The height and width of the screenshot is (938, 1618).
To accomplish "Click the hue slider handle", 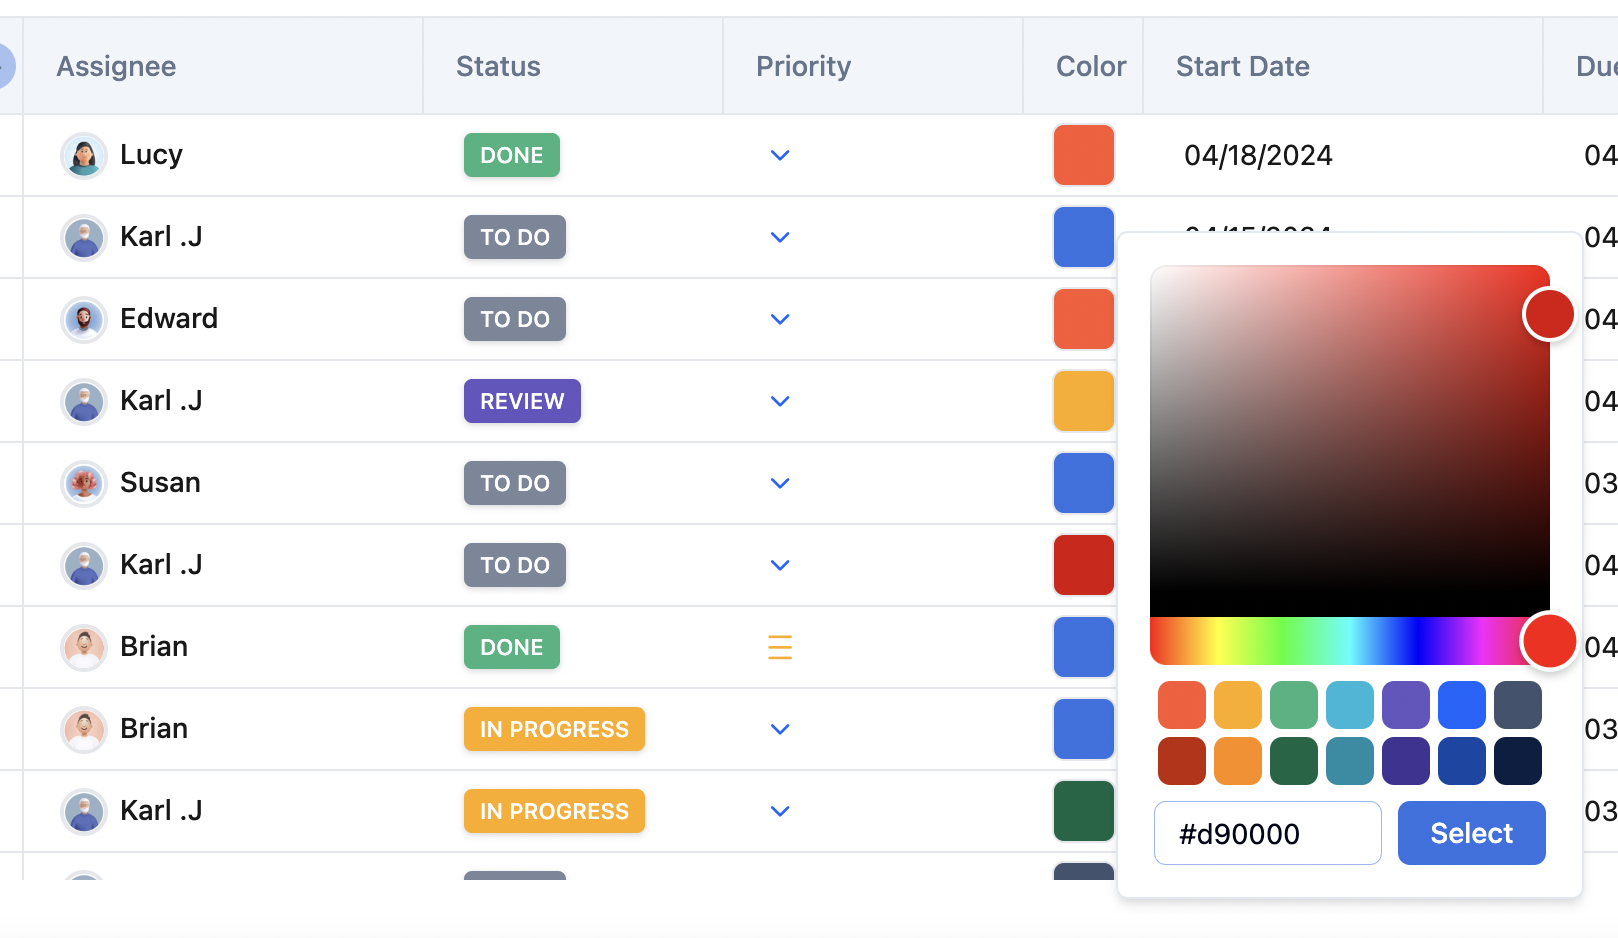I will pyautogui.click(x=1549, y=641).
